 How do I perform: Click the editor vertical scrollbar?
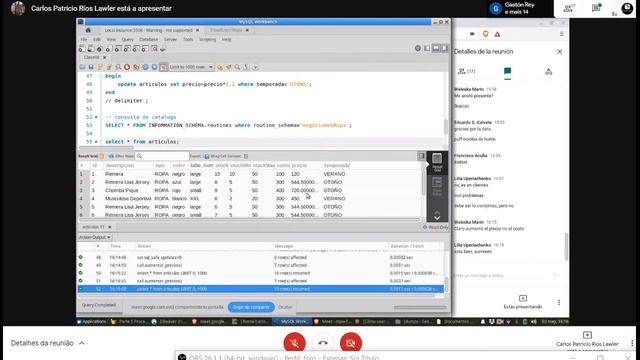(446, 127)
